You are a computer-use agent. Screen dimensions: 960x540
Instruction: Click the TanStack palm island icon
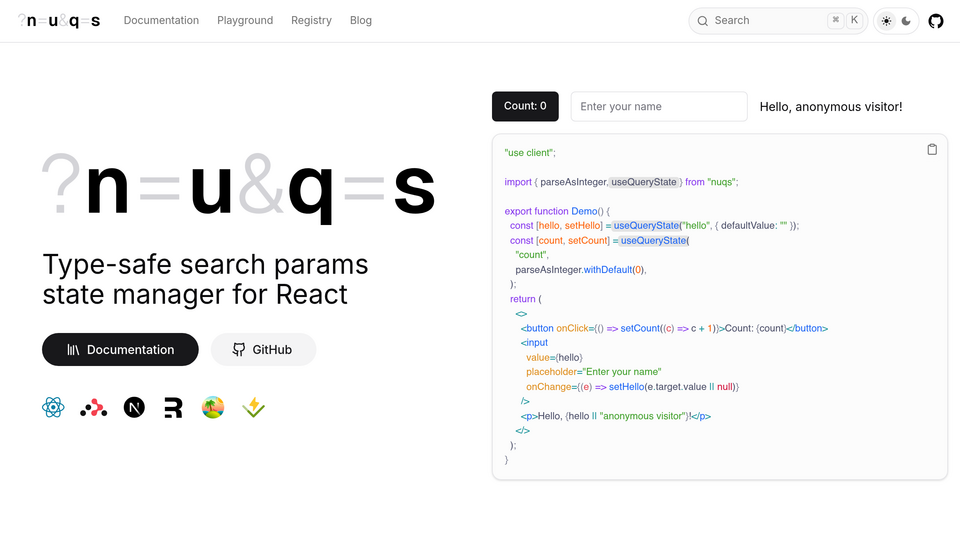(x=213, y=407)
